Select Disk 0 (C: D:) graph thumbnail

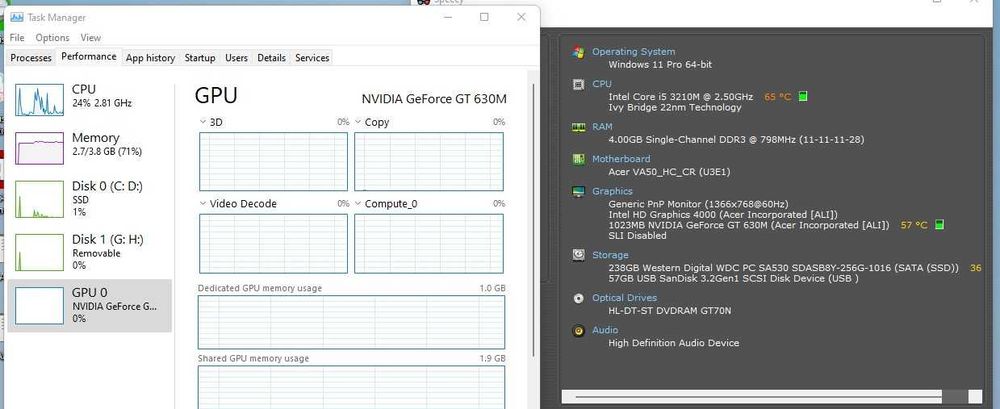(40, 199)
